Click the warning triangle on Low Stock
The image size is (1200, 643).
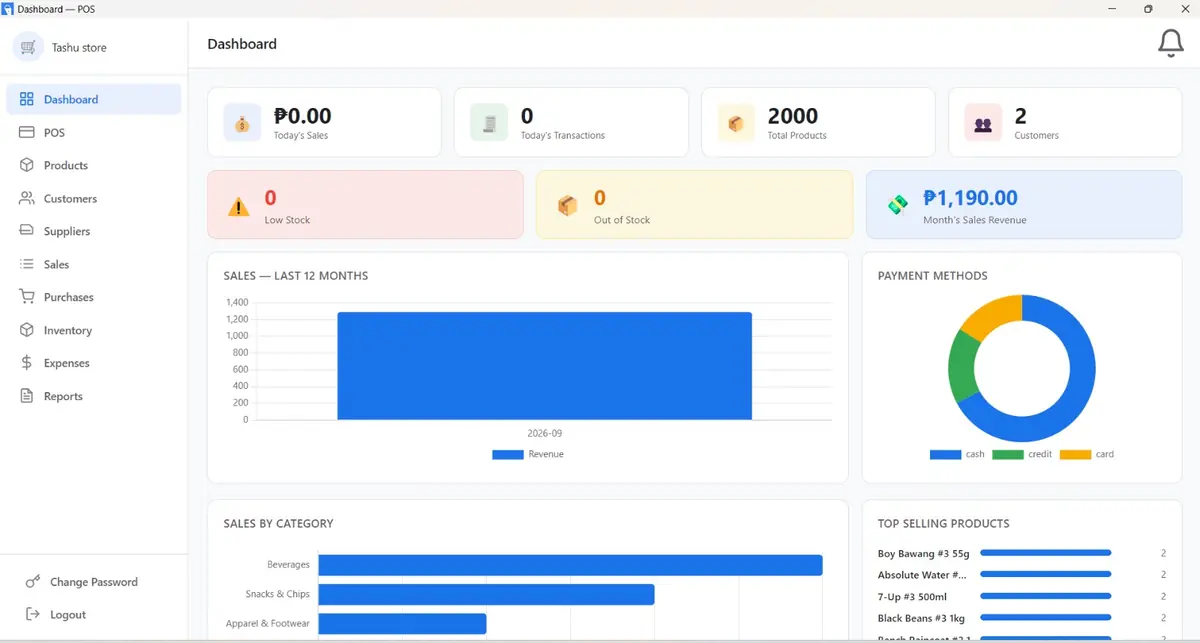coord(238,206)
